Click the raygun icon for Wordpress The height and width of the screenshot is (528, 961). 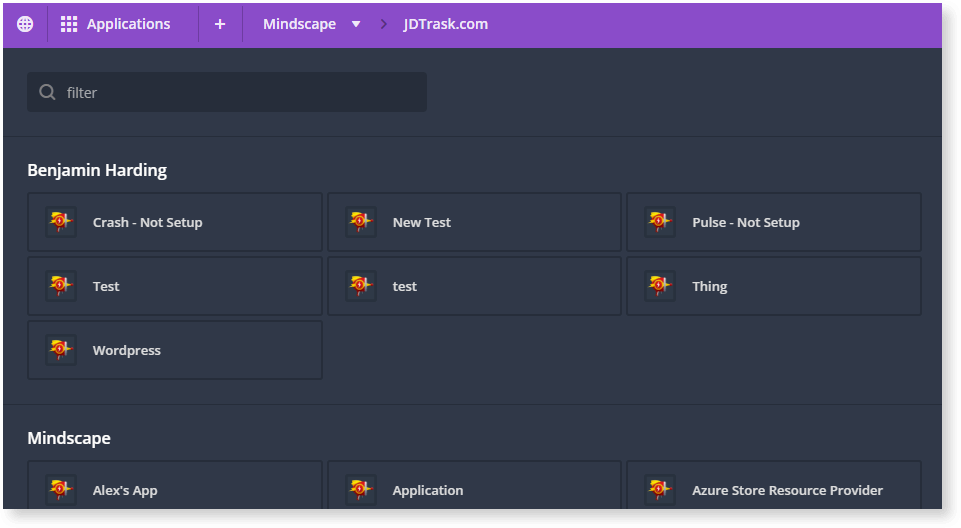tap(61, 350)
